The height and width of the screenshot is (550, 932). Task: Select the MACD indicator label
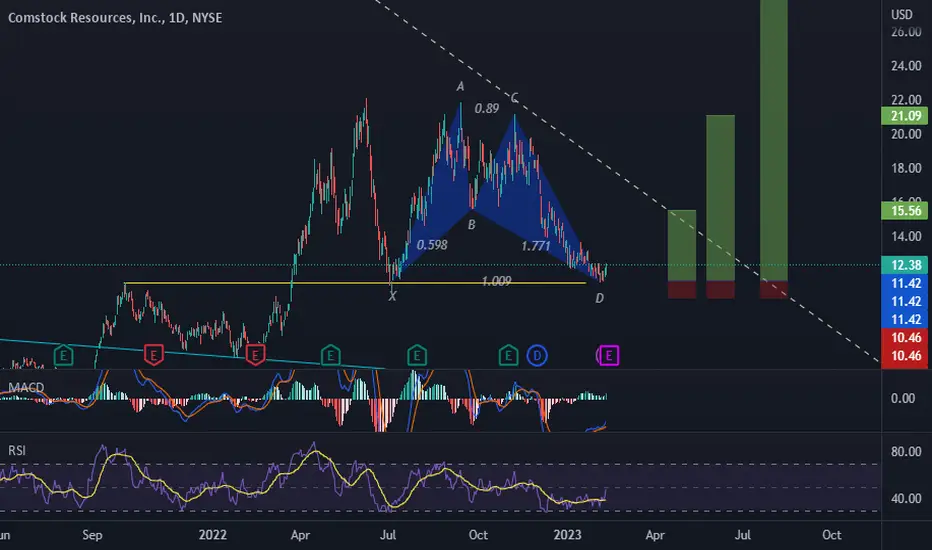click(26, 387)
